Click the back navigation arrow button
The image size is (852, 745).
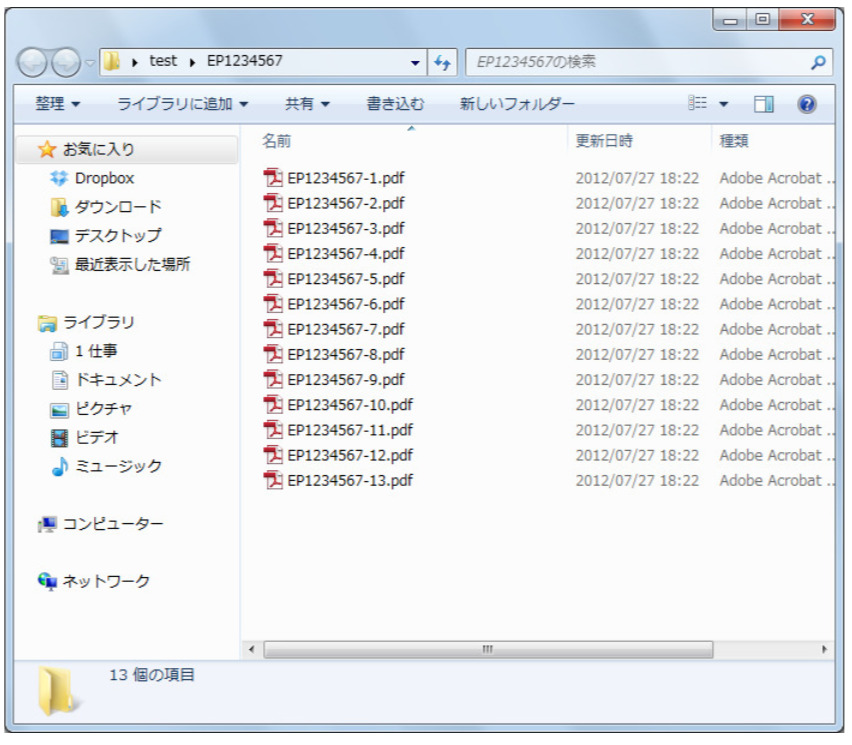point(33,63)
